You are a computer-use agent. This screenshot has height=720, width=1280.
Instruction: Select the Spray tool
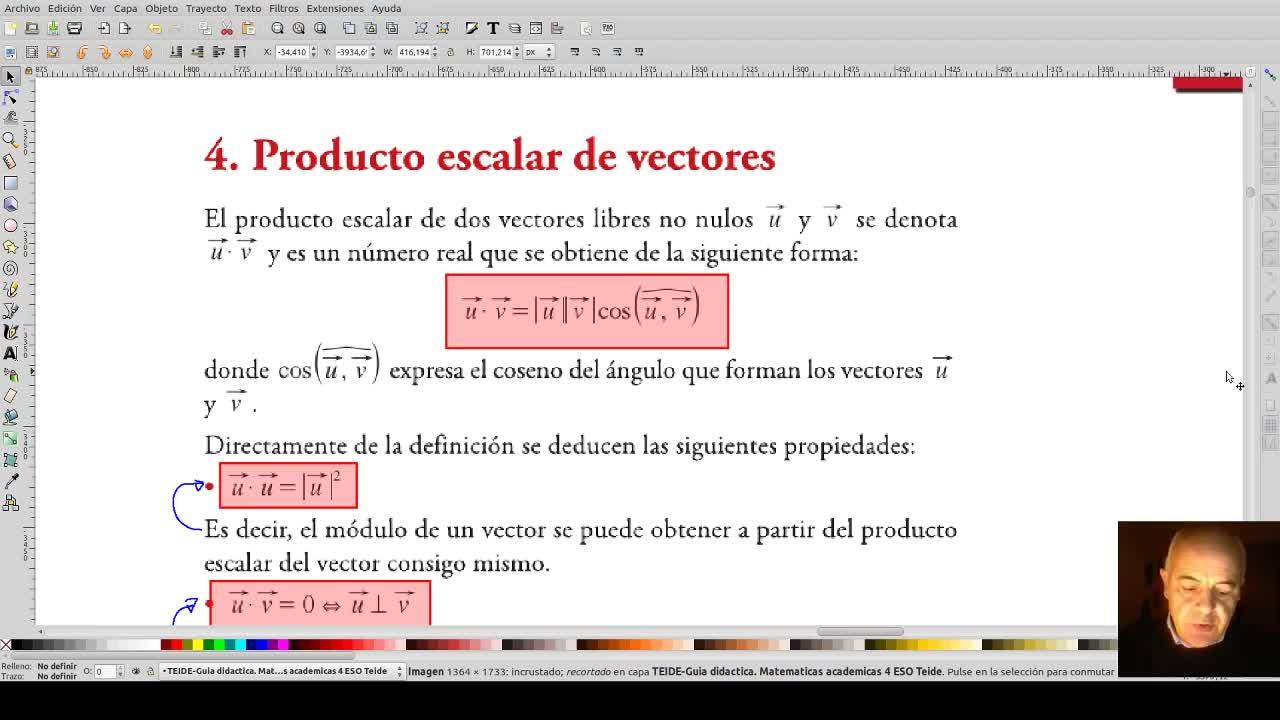pyautogui.click(x=11, y=375)
